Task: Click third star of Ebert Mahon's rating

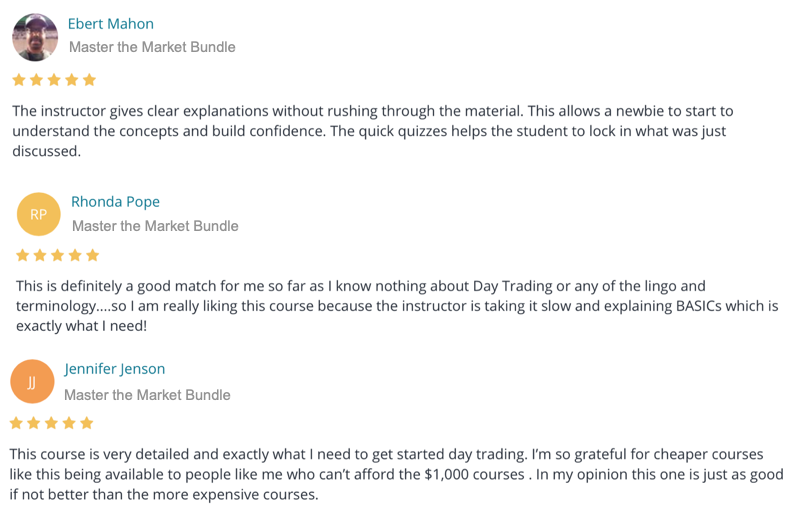Action: [x=54, y=80]
